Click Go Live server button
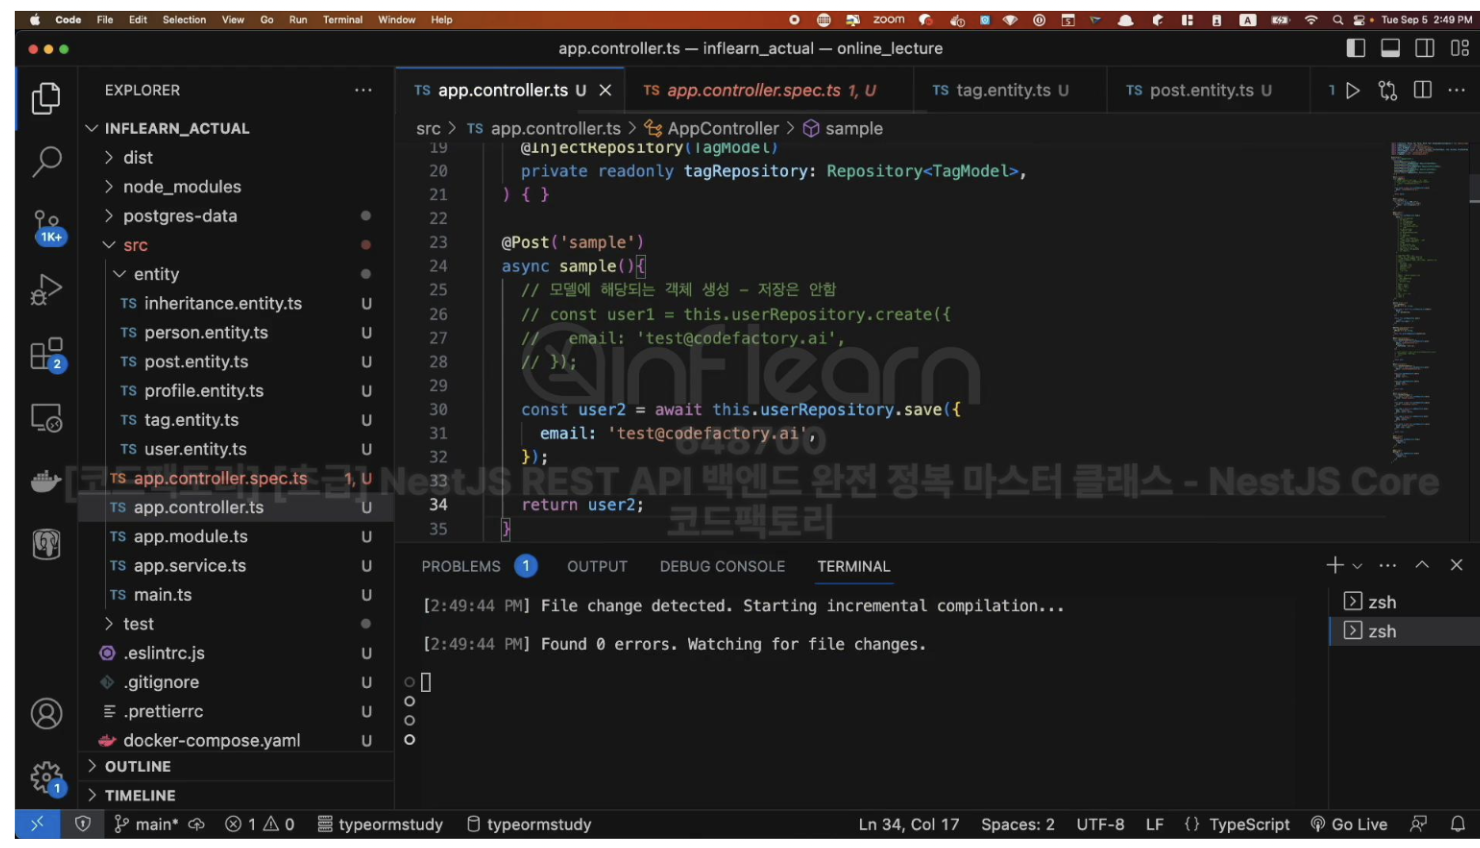Screen dimensions: 1480x848 pos(1349,824)
